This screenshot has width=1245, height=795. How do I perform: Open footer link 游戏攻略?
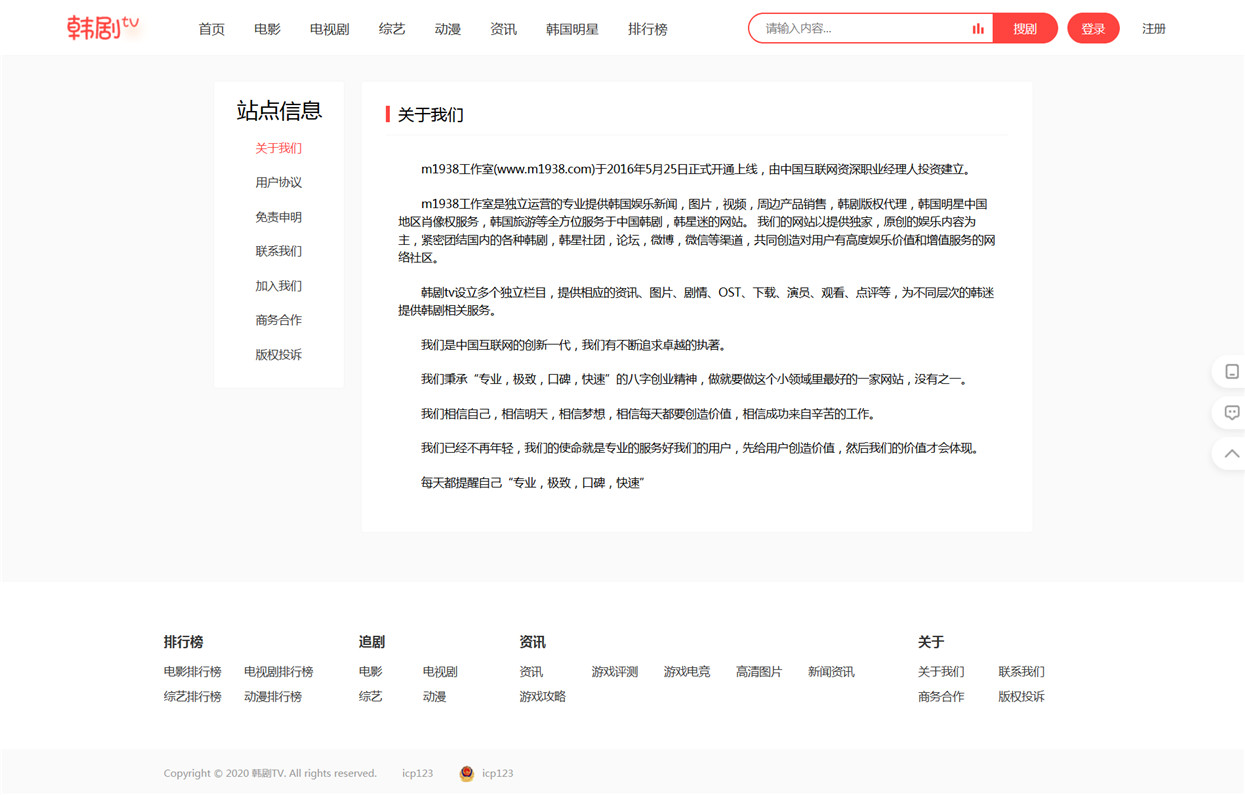[x=542, y=697]
